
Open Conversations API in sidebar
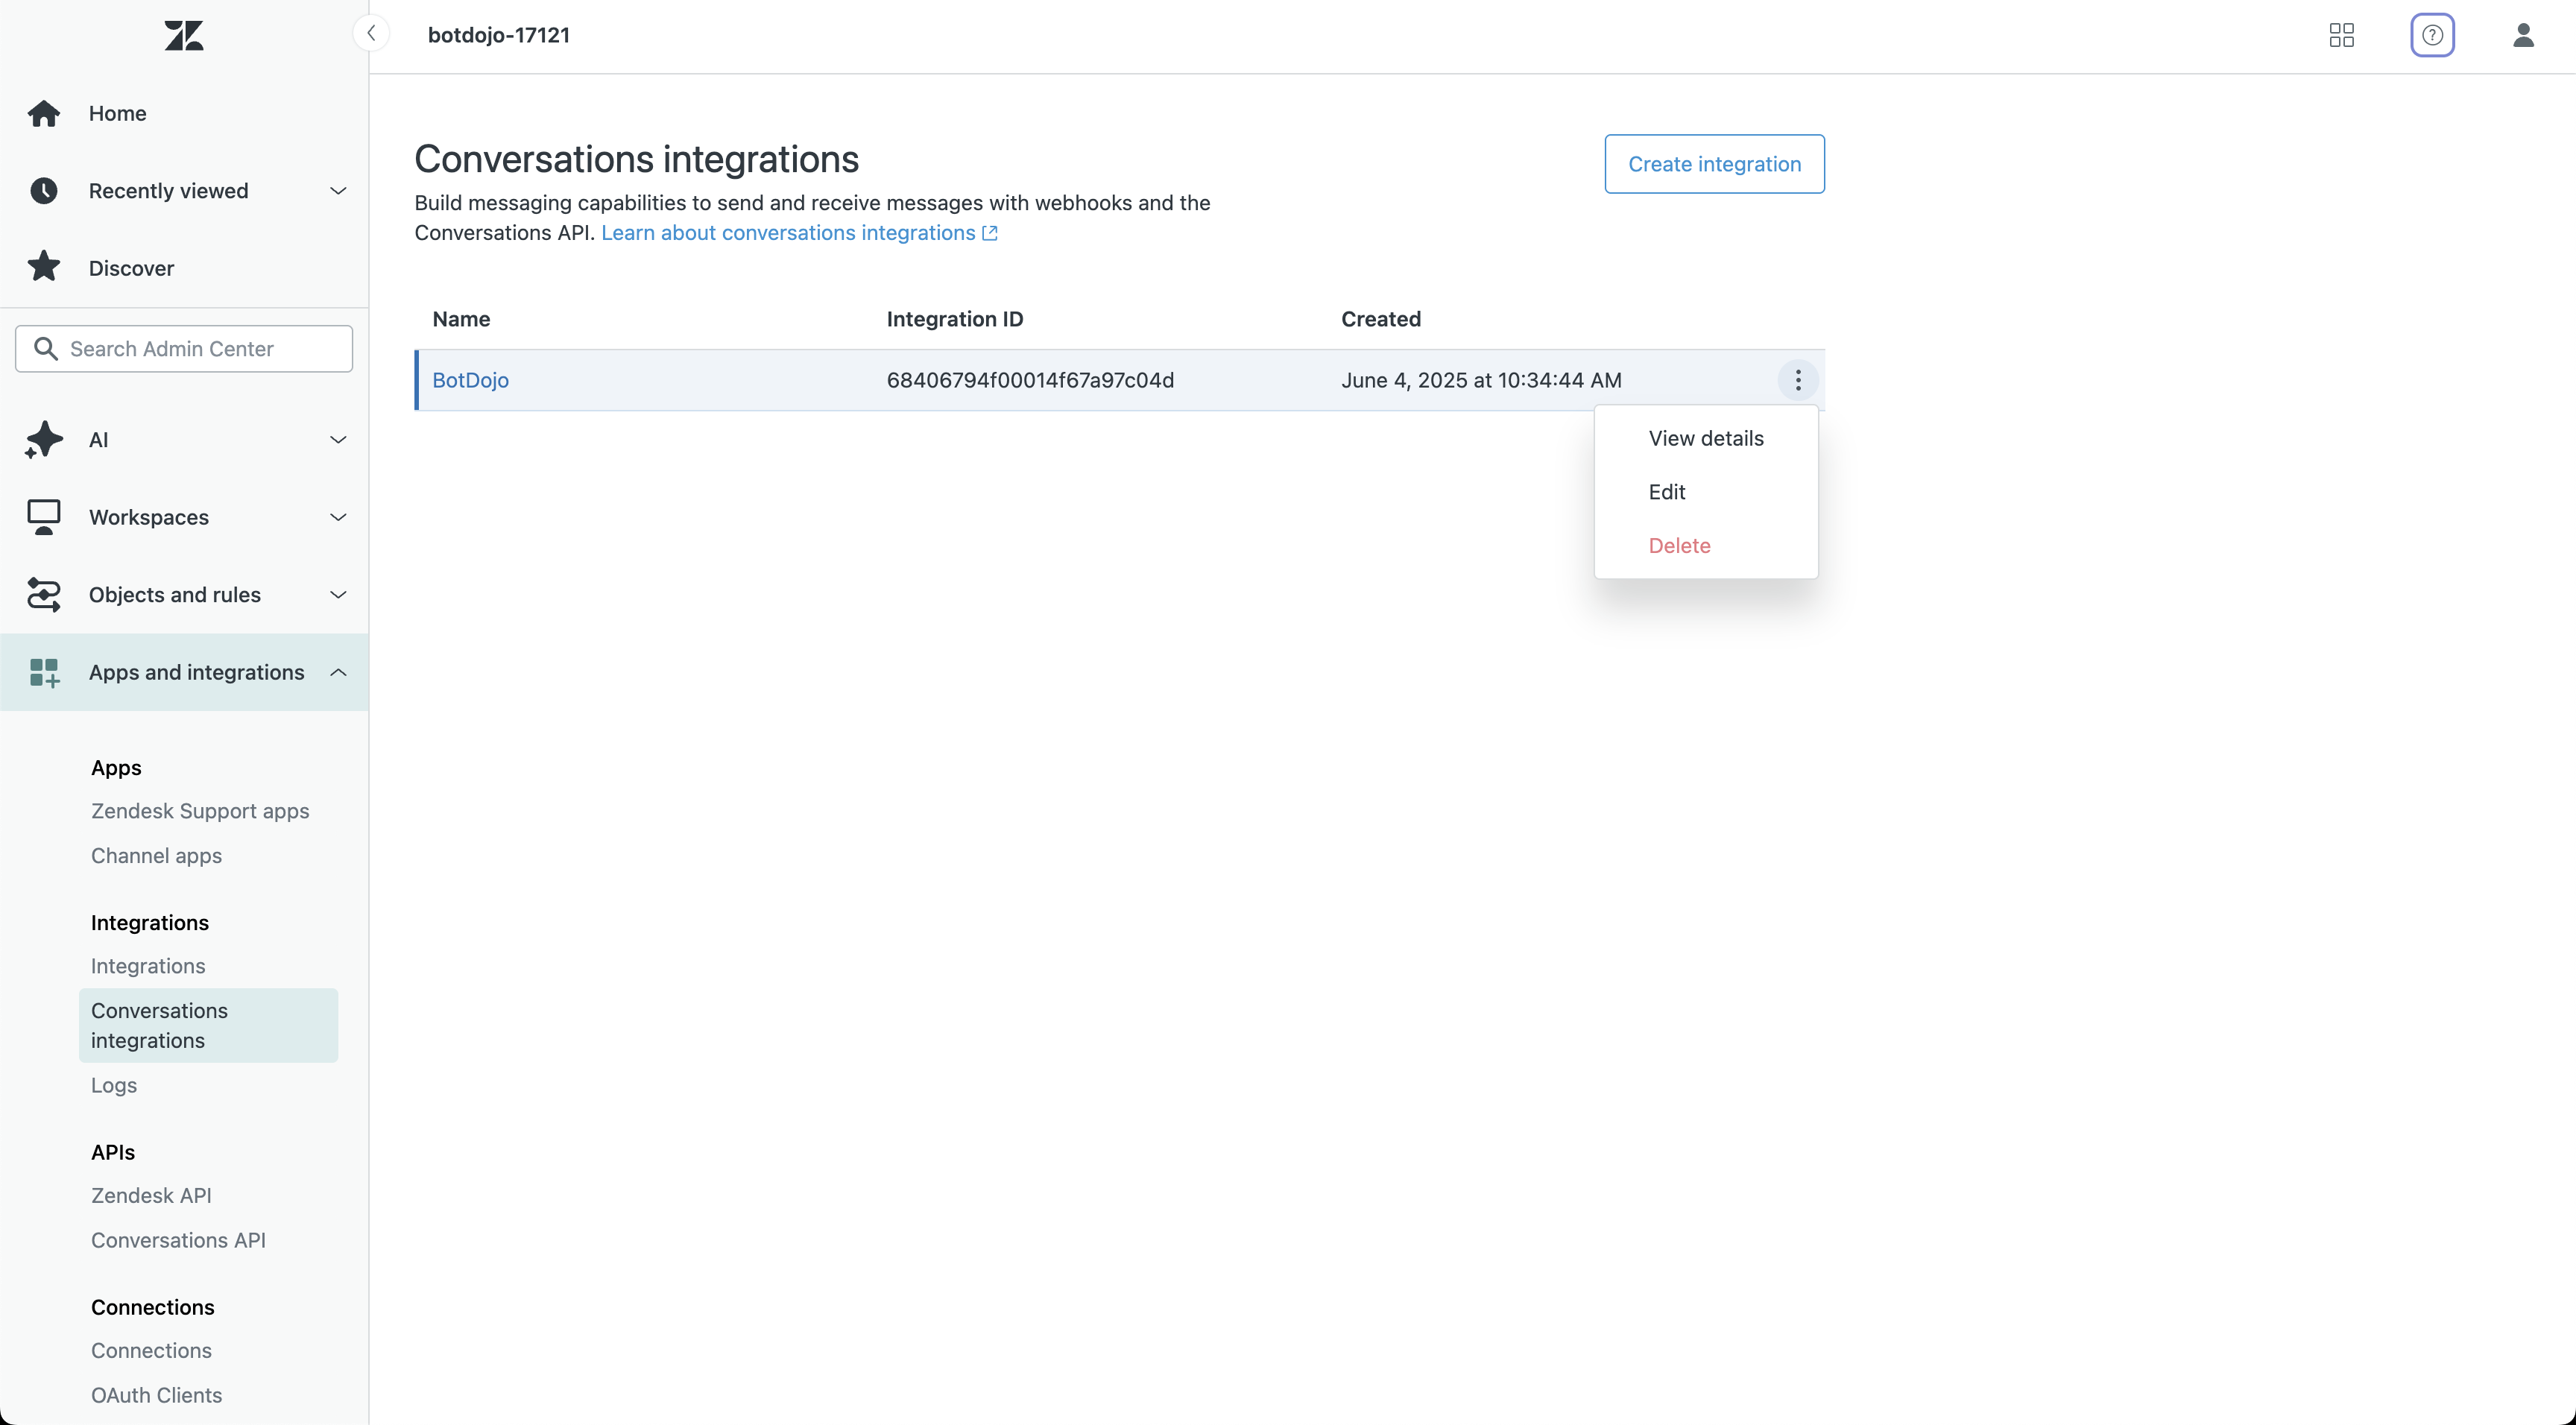pos(178,1240)
